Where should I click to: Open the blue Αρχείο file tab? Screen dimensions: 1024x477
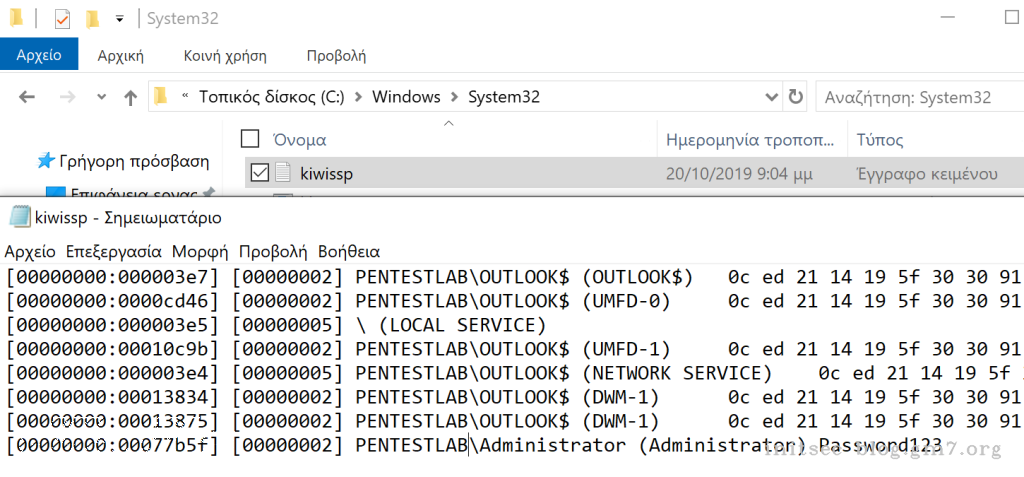click(x=38, y=55)
